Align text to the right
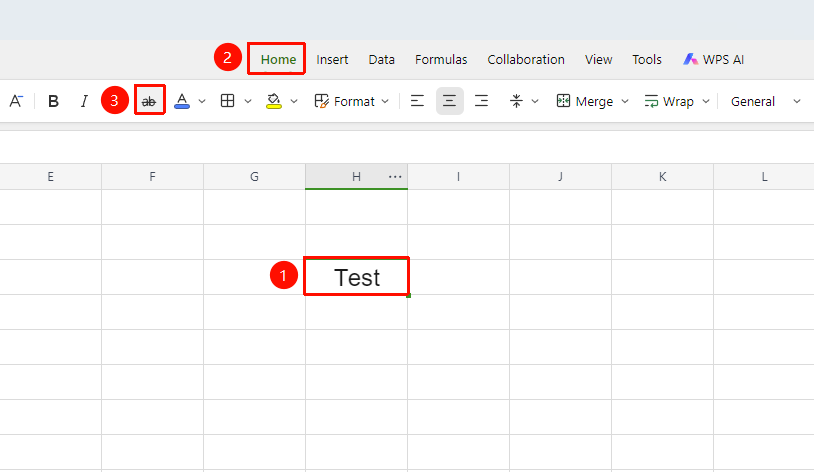This screenshot has height=472, width=814. [x=481, y=101]
